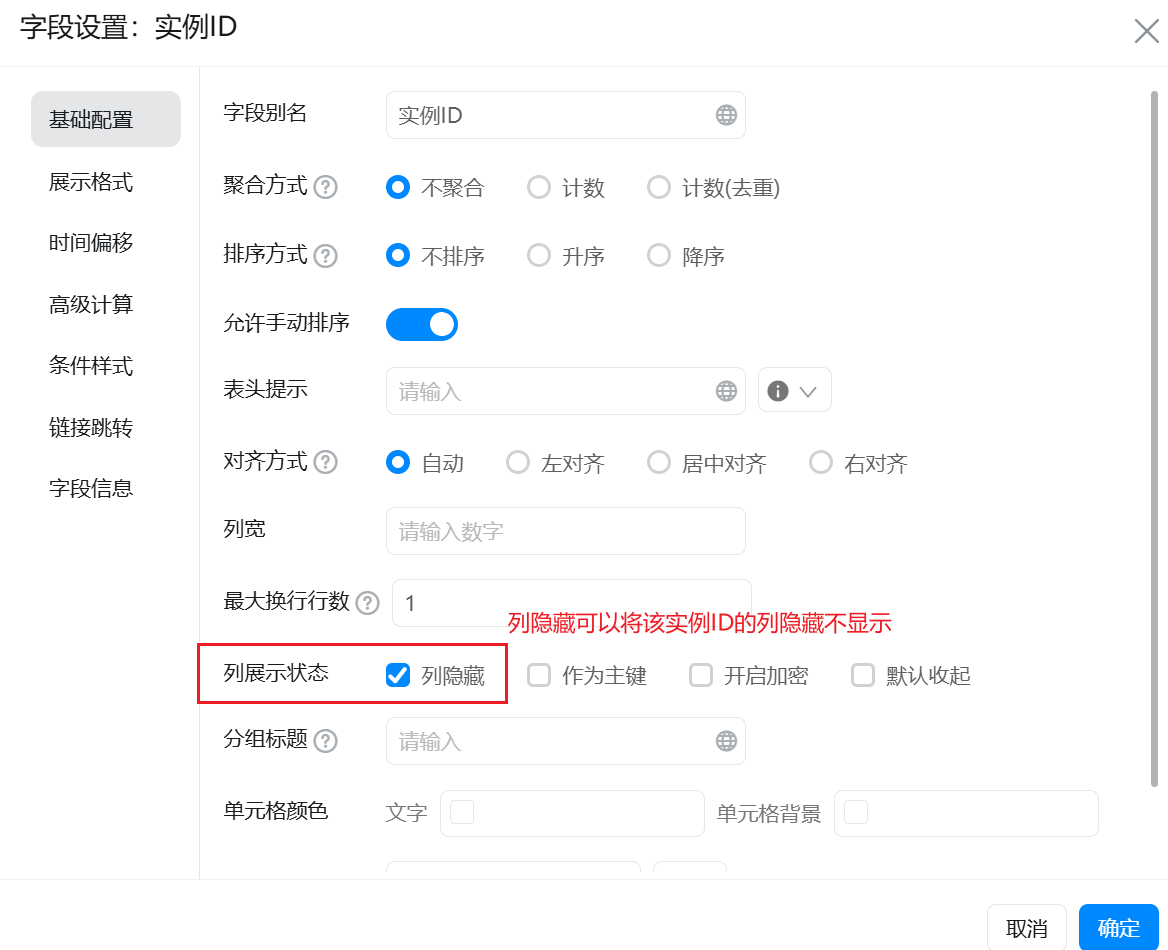Toggle the 允许手动排序 switch off
This screenshot has width=1168, height=950.
(x=422, y=324)
